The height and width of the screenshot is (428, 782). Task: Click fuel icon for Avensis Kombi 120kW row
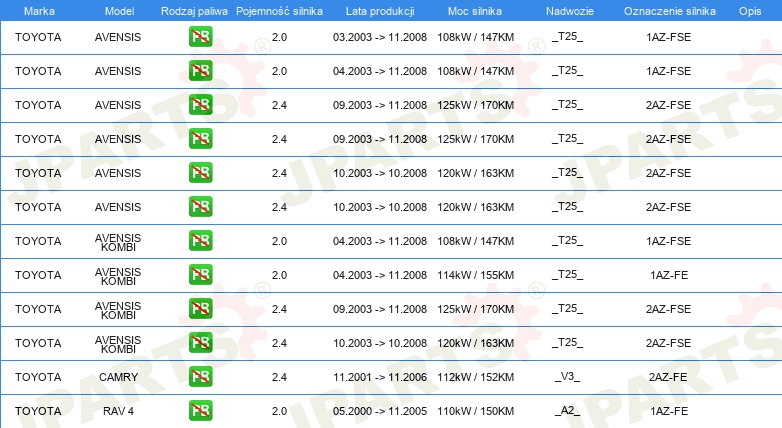(200, 343)
